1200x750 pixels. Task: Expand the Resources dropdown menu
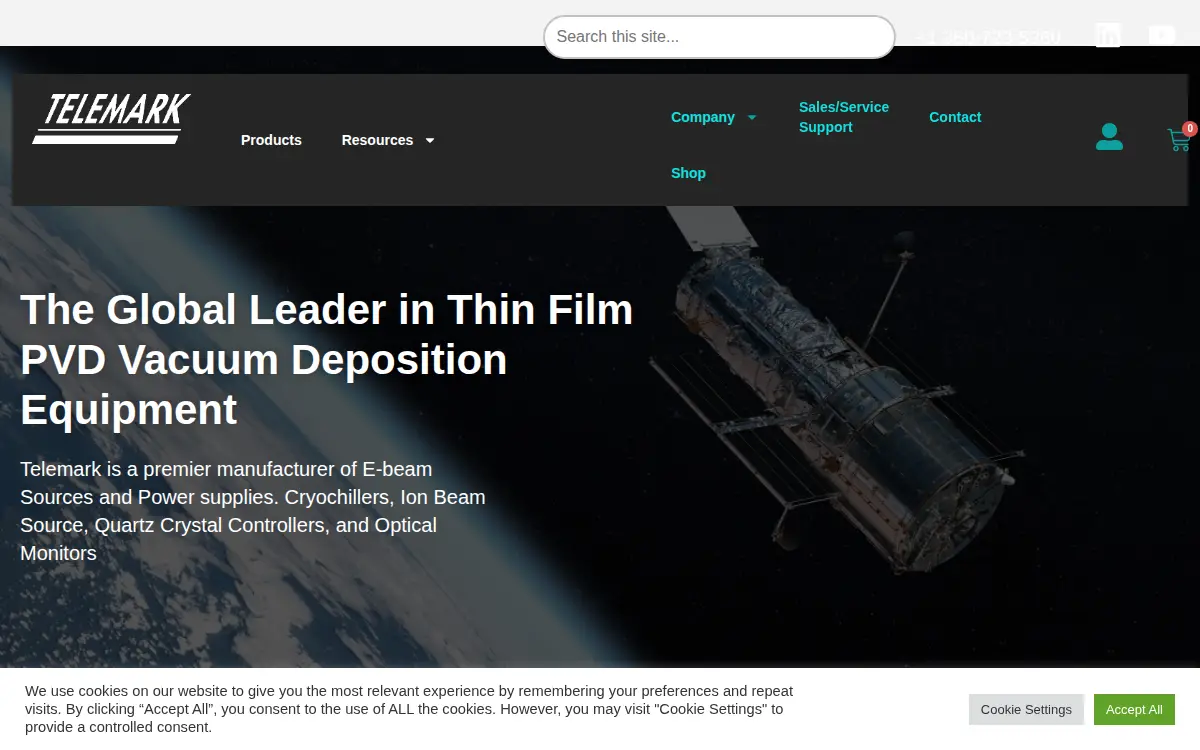388,140
